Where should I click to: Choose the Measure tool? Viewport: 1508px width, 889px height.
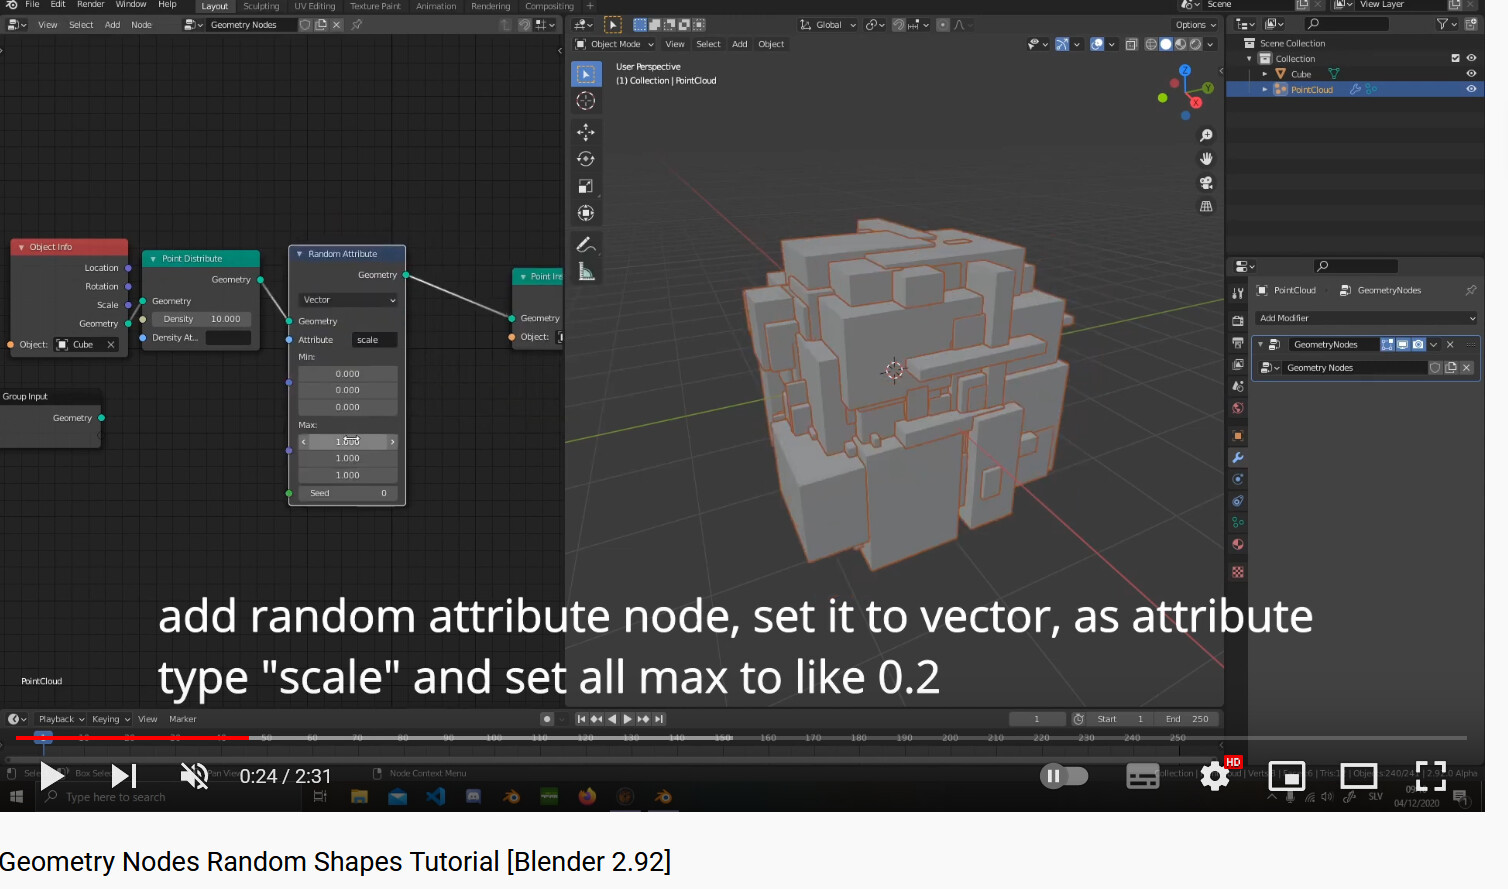coord(586,272)
